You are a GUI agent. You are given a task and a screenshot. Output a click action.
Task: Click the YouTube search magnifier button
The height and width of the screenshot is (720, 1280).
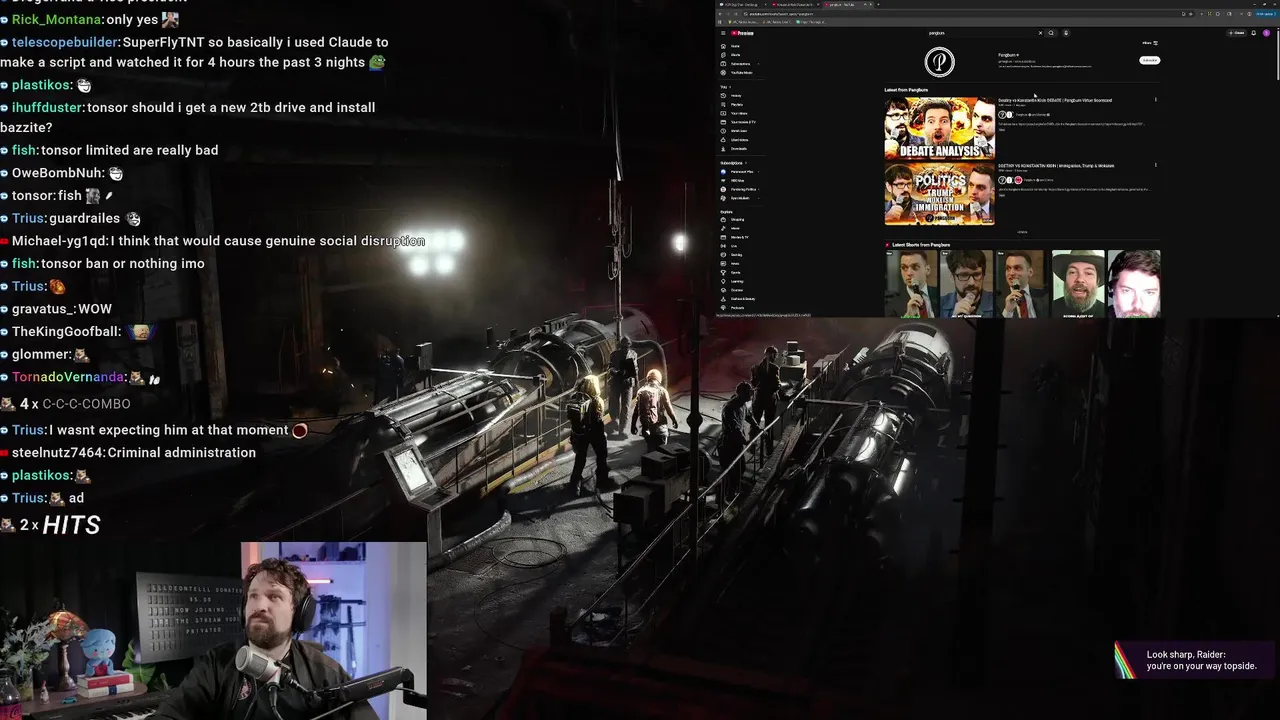pos(1051,33)
